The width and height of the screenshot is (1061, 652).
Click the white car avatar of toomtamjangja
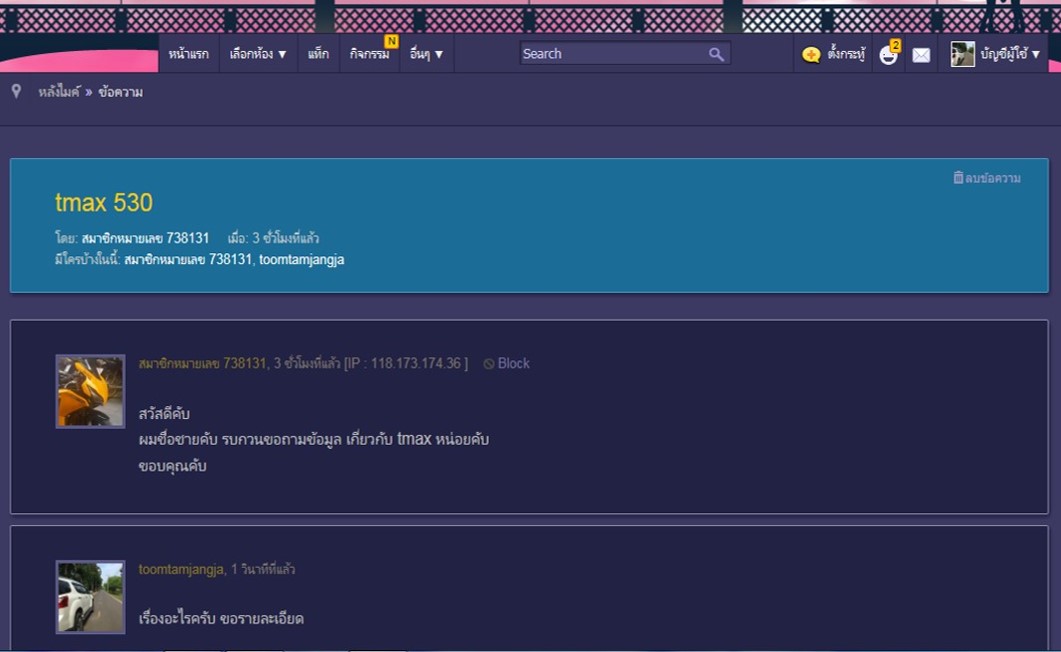pos(90,597)
